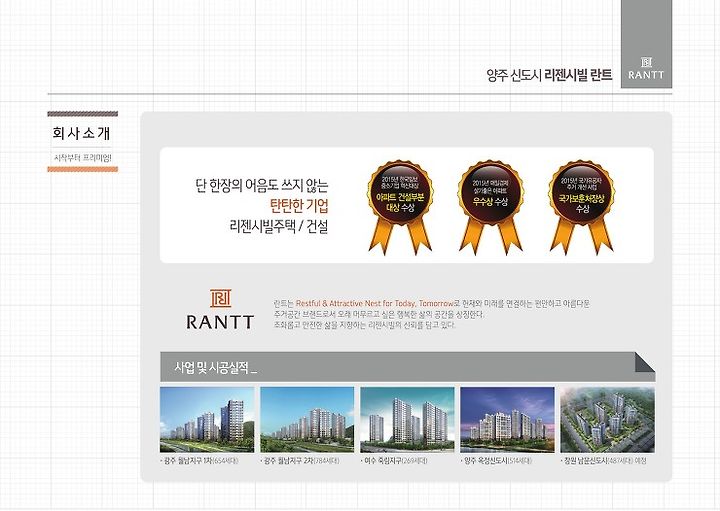
Task: Open the 창원 남문신도시 aerial view thumbnail
Action: [608, 420]
